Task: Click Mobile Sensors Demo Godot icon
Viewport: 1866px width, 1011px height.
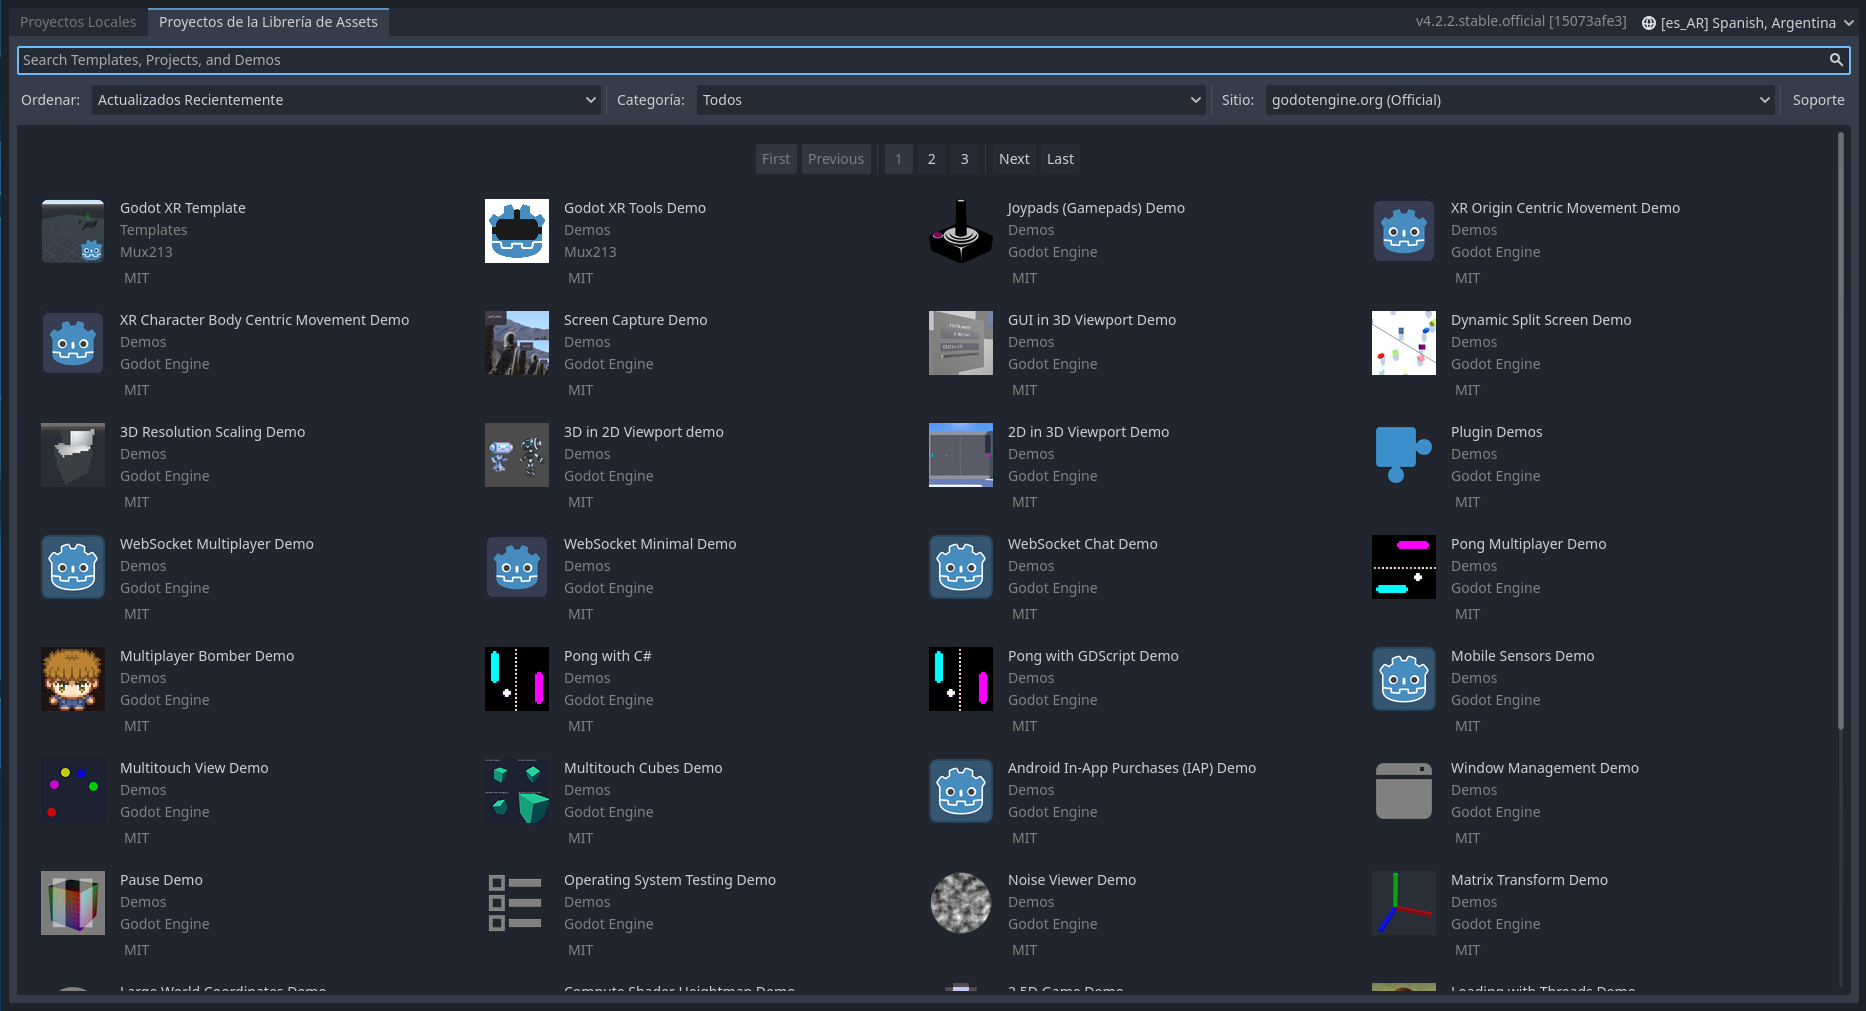Action: [x=1404, y=679]
